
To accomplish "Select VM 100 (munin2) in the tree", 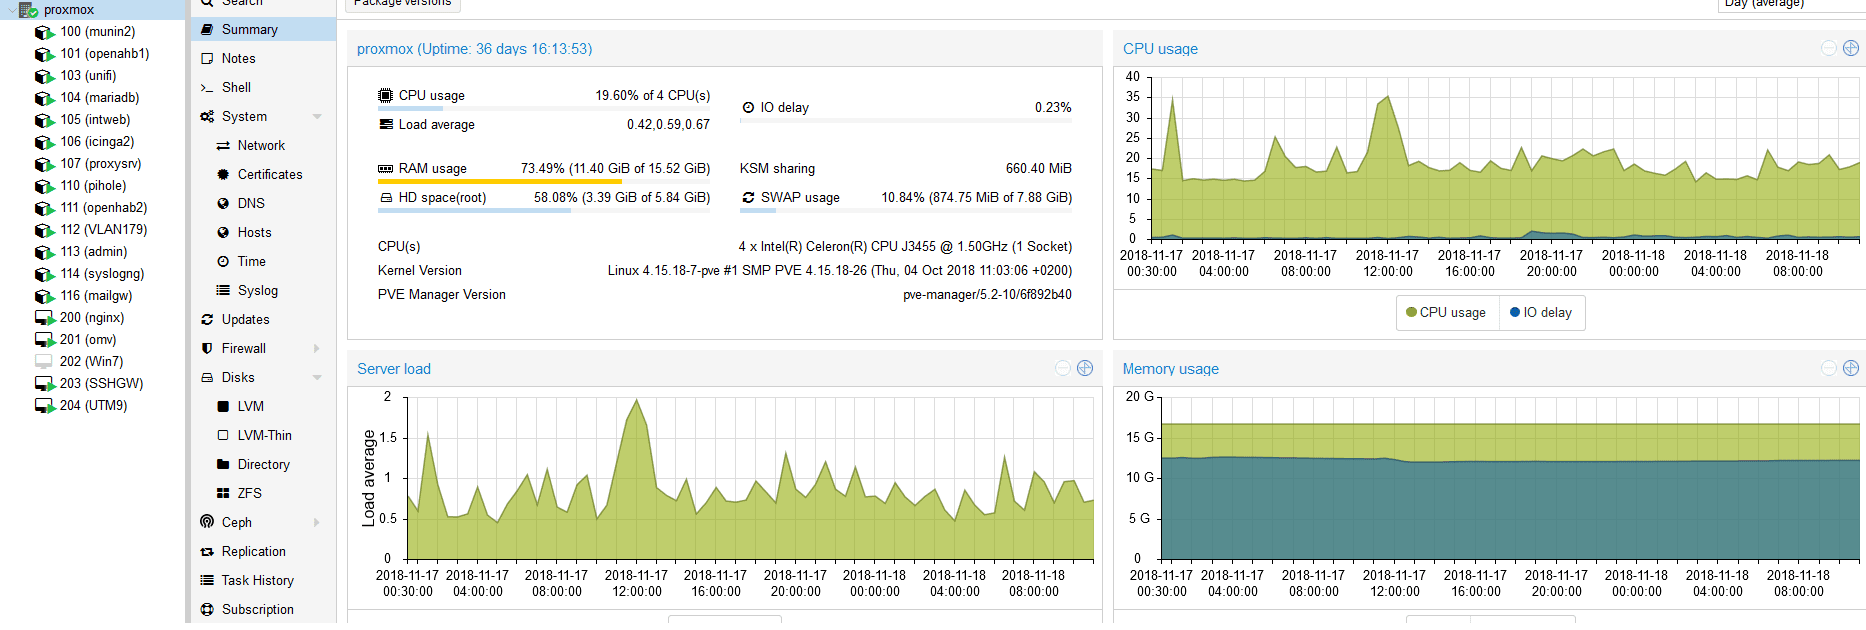I will click(97, 32).
